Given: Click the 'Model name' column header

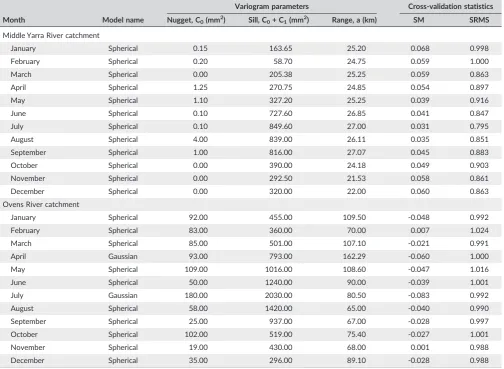Looking at the screenshot, I should 123,20.
